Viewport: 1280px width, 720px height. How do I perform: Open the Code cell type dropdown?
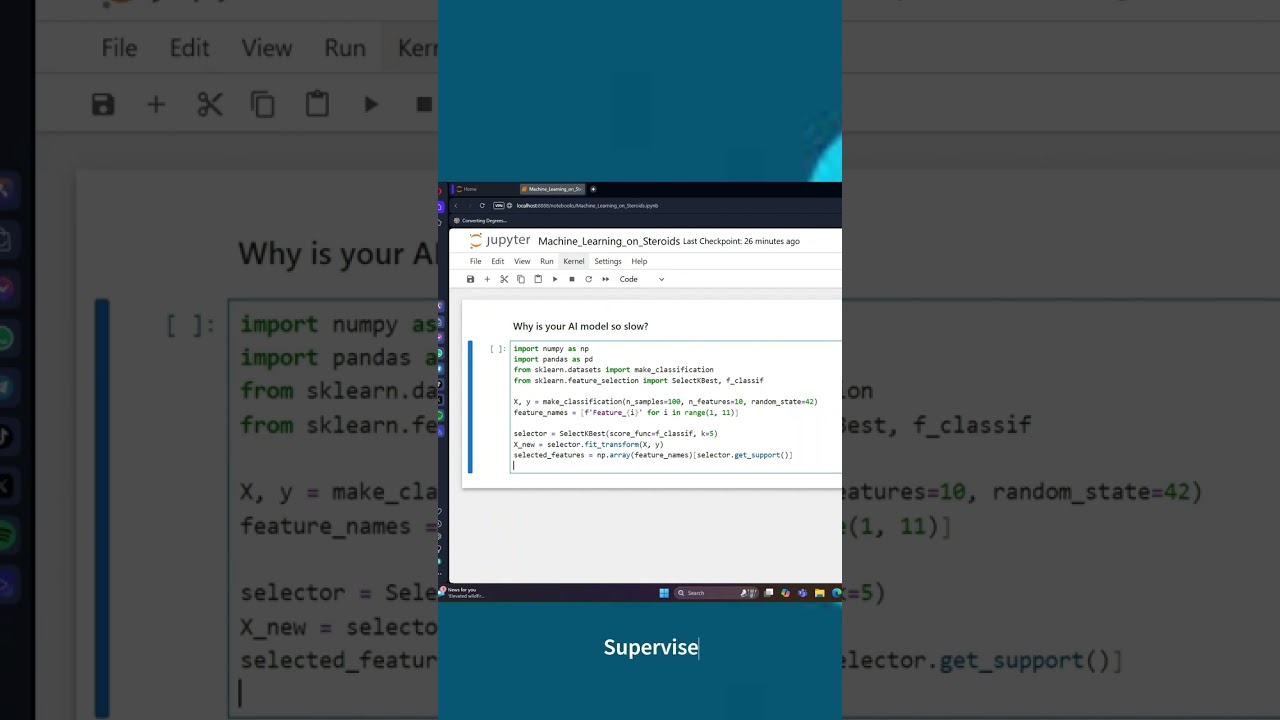pos(641,279)
